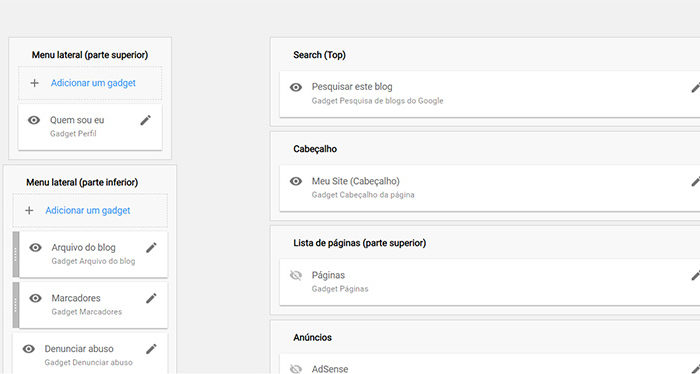
Task: Click the Marcadores gadget drag handle
Action: (16, 305)
